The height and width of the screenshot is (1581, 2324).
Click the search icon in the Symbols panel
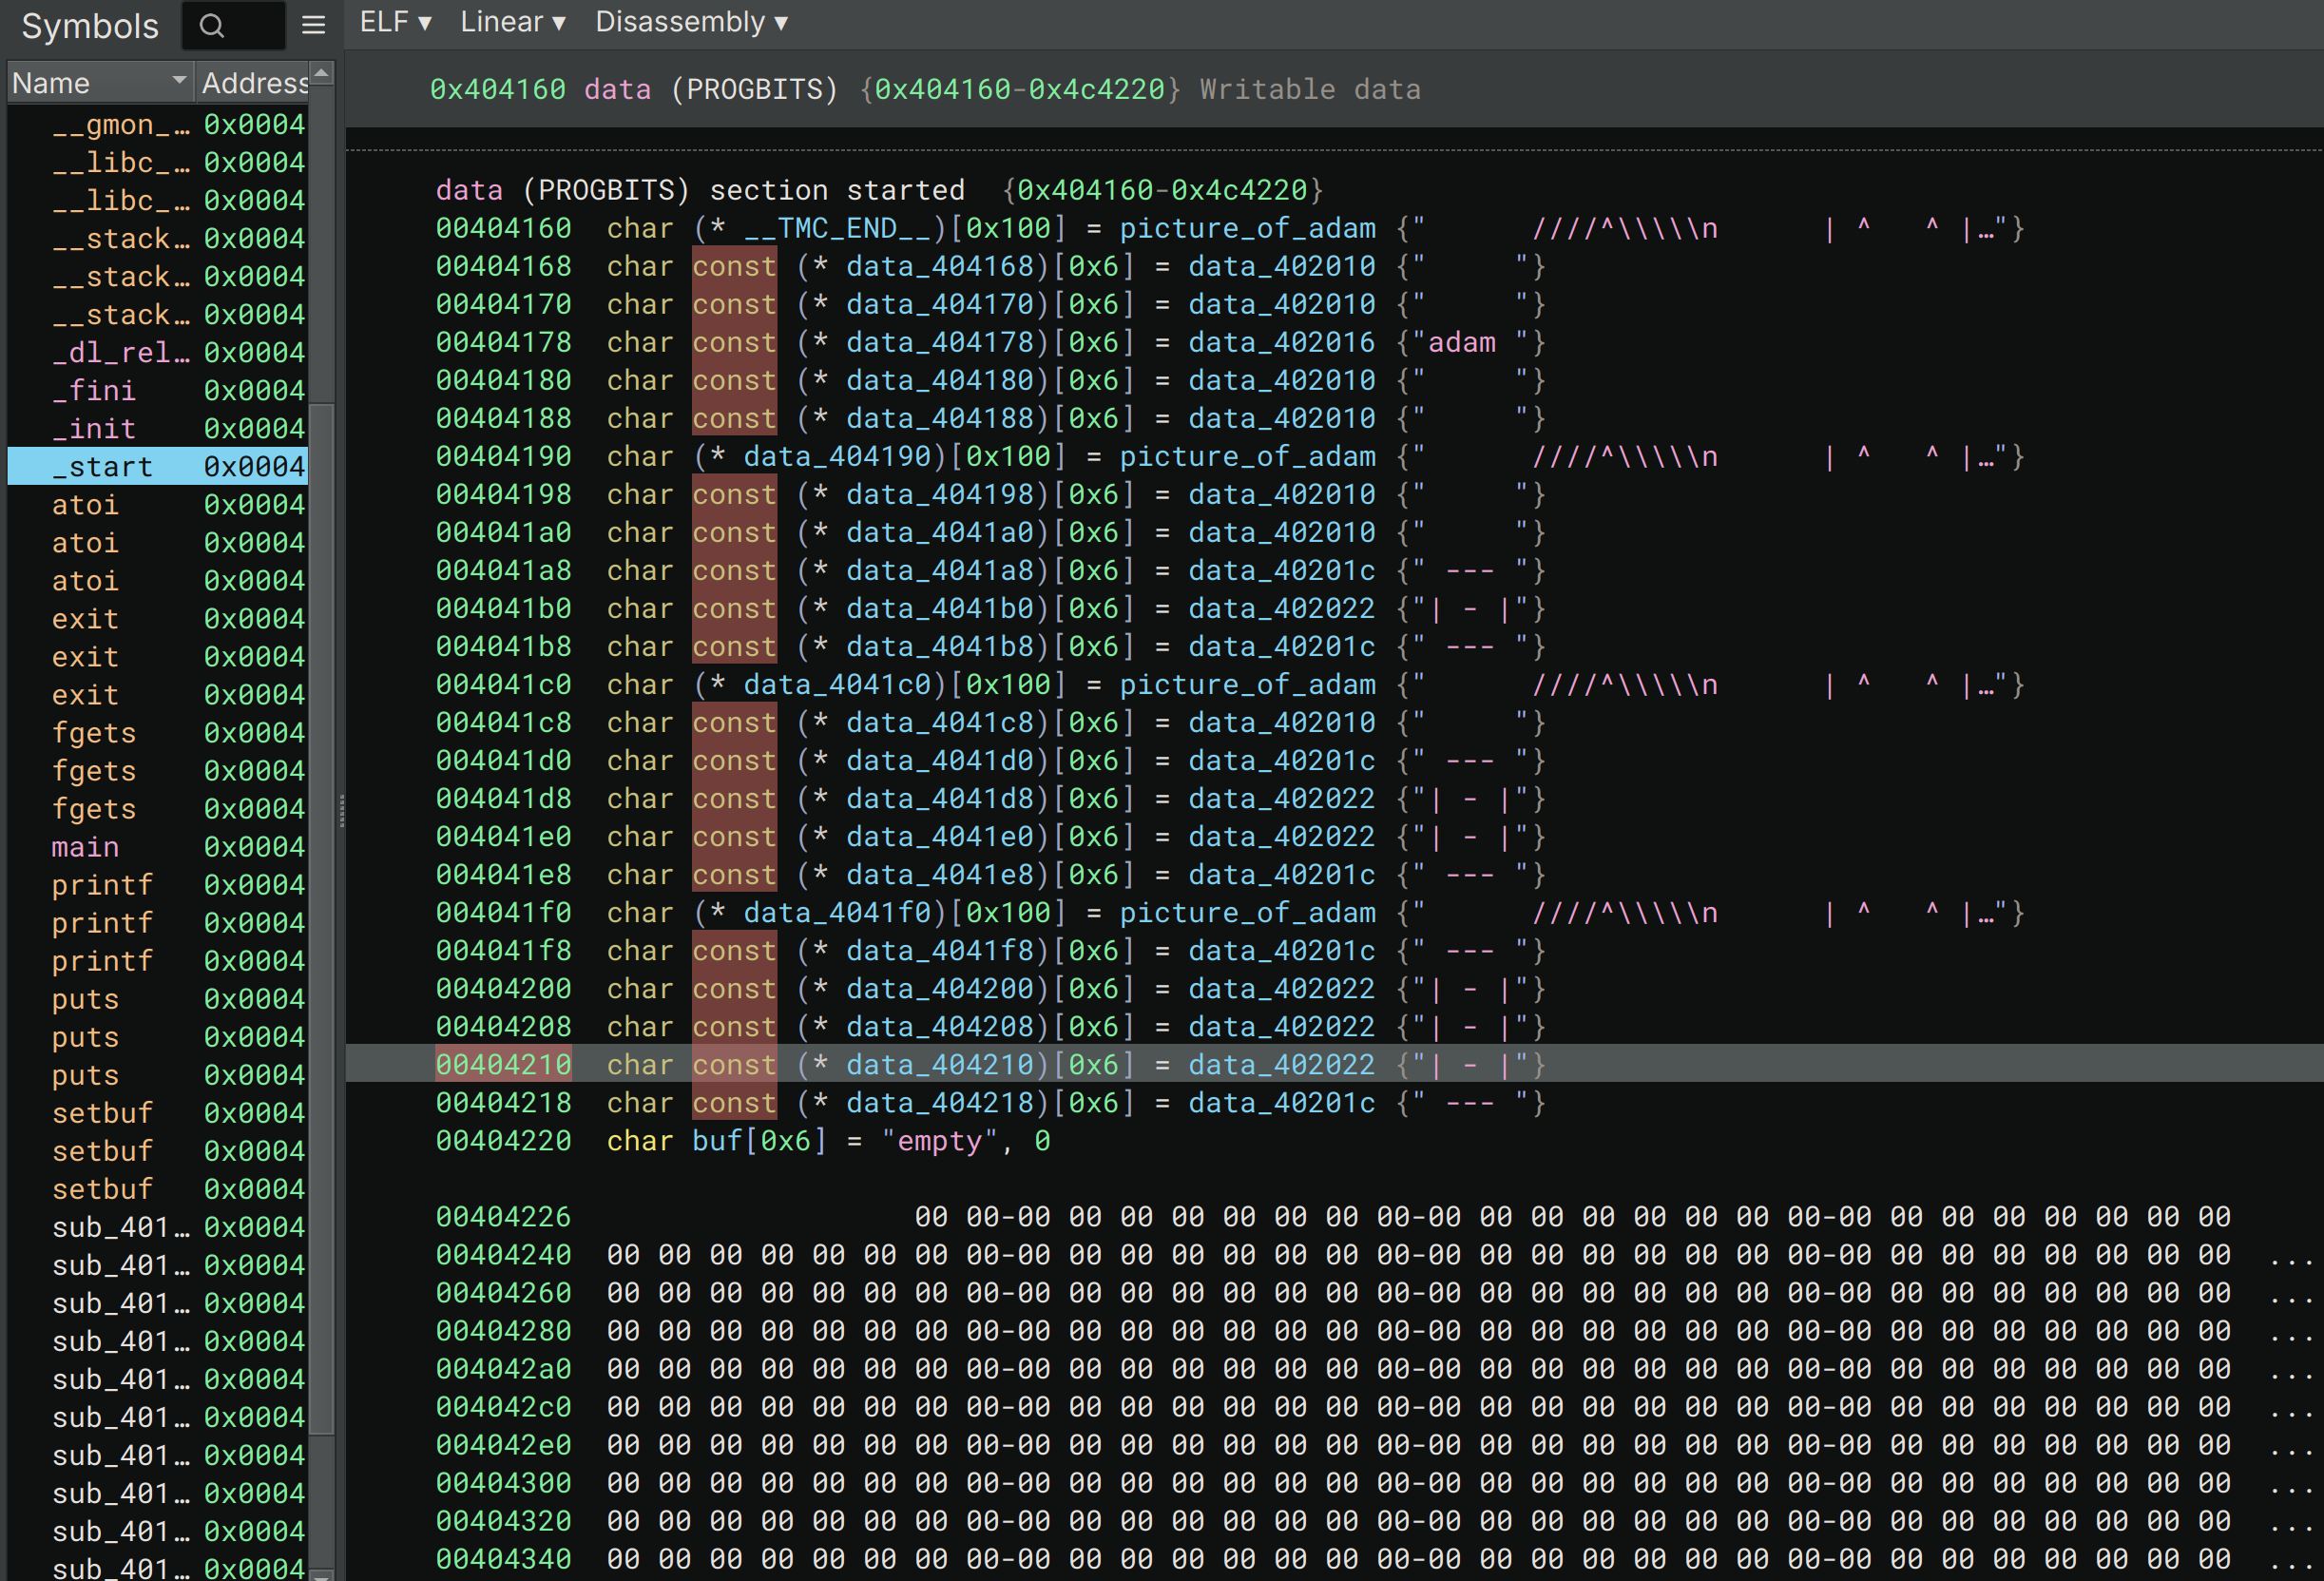point(212,25)
